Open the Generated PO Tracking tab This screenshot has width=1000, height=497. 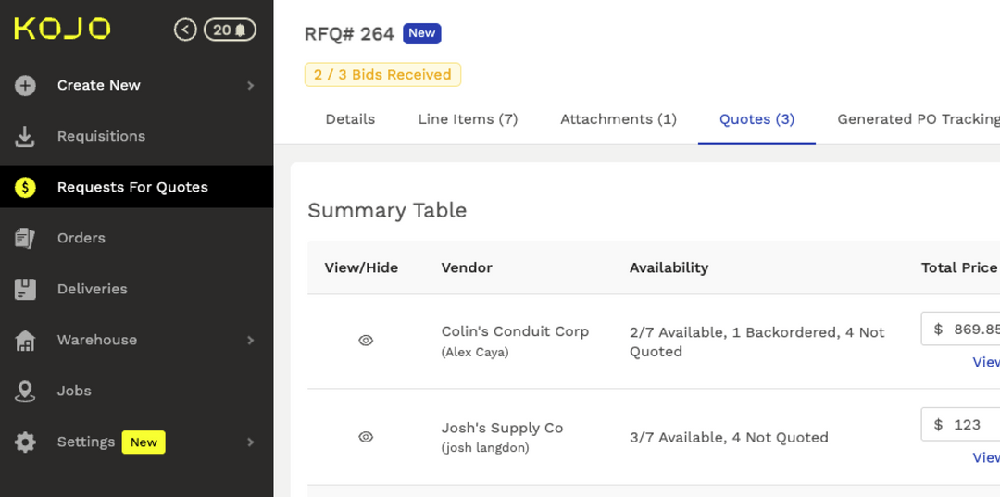918,119
